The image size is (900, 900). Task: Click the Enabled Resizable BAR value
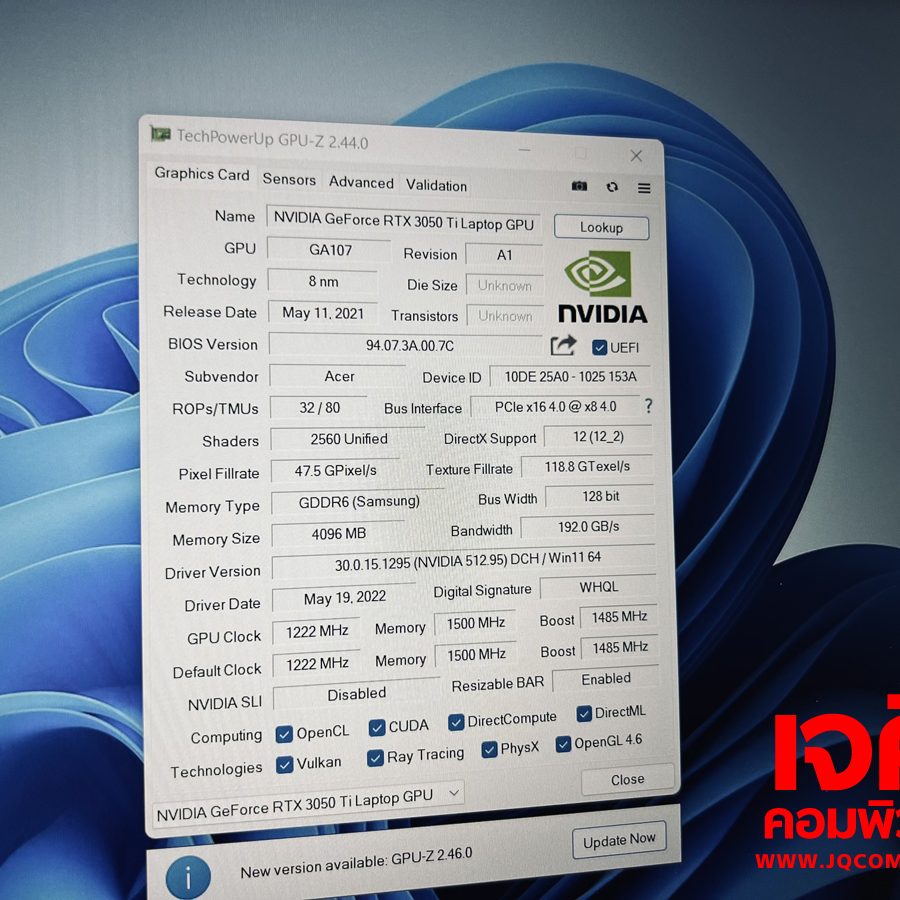pos(606,679)
